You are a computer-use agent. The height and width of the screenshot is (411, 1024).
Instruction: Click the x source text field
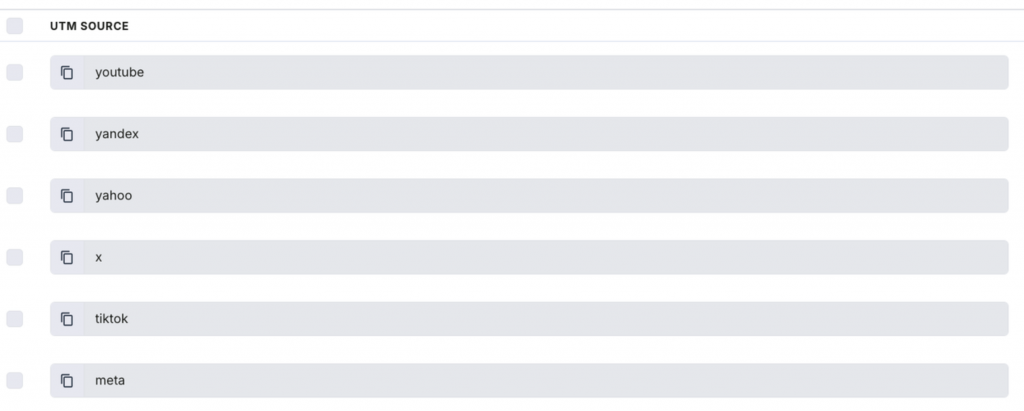pyautogui.click(x=546, y=257)
